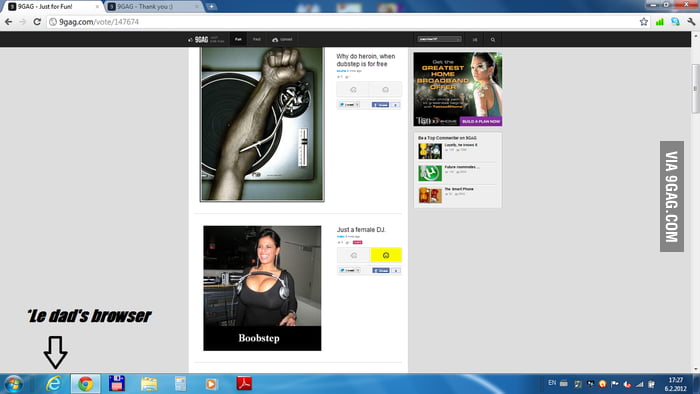Open the turntable fist post image

point(262,124)
